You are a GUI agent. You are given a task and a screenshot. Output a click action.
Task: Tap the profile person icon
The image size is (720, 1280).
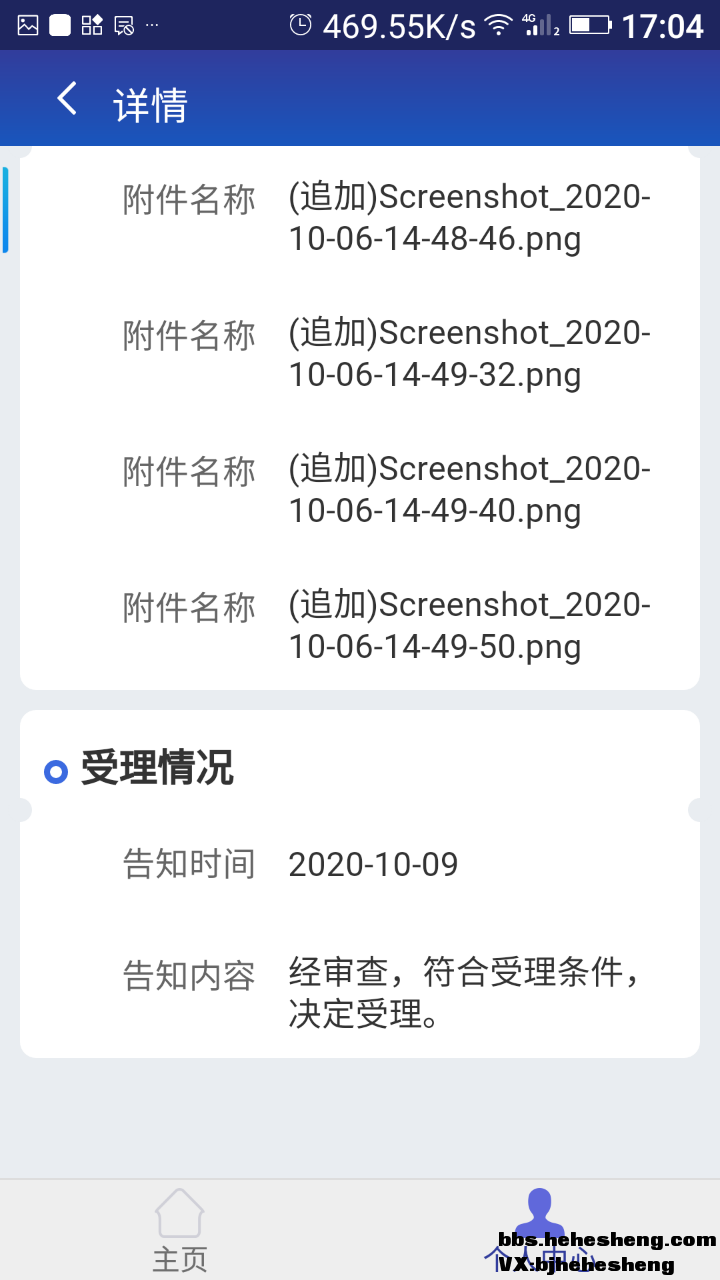(540, 1212)
